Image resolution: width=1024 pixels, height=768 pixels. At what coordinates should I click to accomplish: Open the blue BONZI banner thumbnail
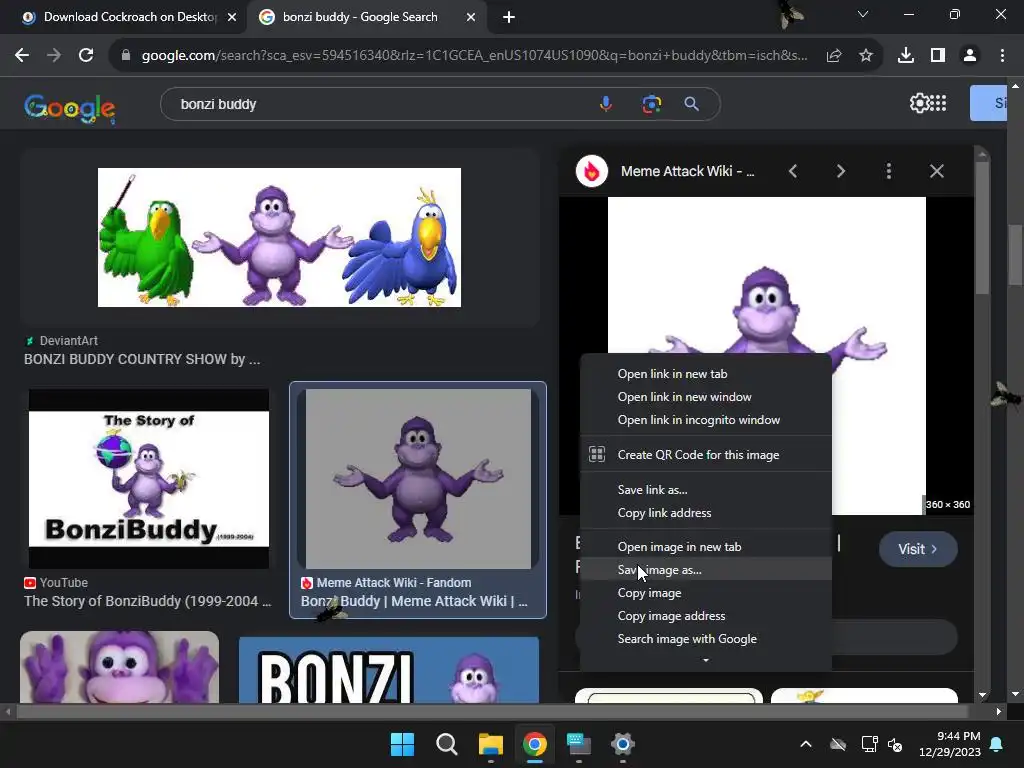389,670
